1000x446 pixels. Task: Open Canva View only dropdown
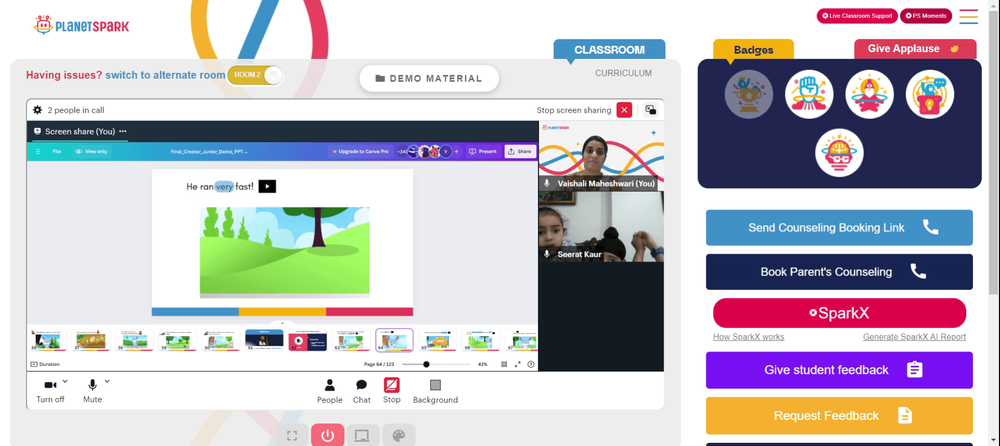click(x=91, y=152)
